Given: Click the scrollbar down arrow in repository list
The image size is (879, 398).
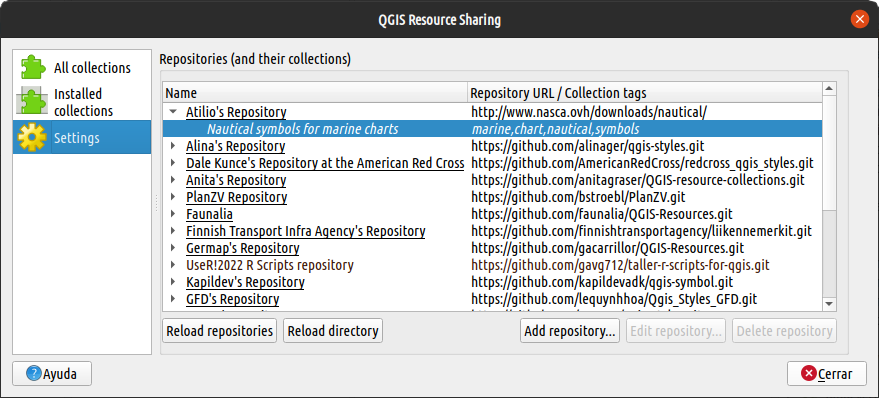Looking at the screenshot, I should point(829,303).
